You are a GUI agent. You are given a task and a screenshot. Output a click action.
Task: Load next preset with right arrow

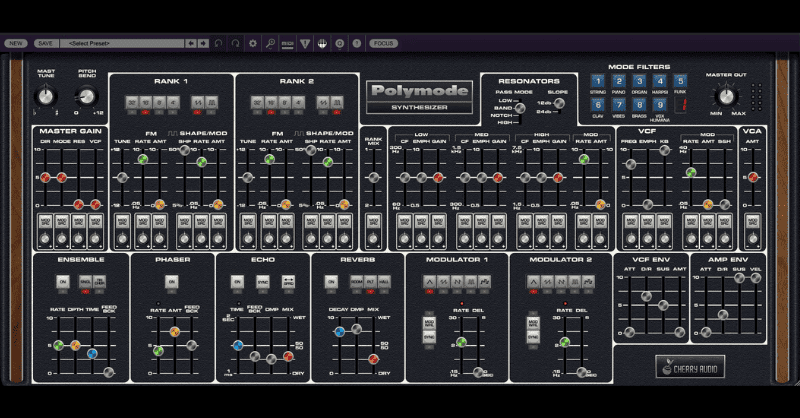pyautogui.click(x=203, y=43)
